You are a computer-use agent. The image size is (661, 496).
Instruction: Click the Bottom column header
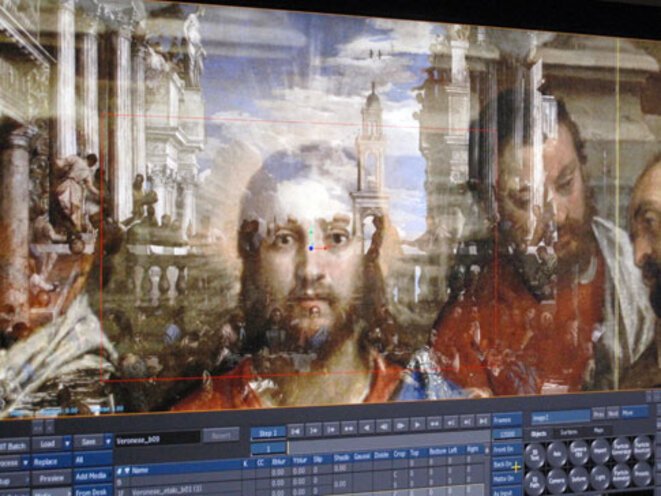click(x=437, y=452)
